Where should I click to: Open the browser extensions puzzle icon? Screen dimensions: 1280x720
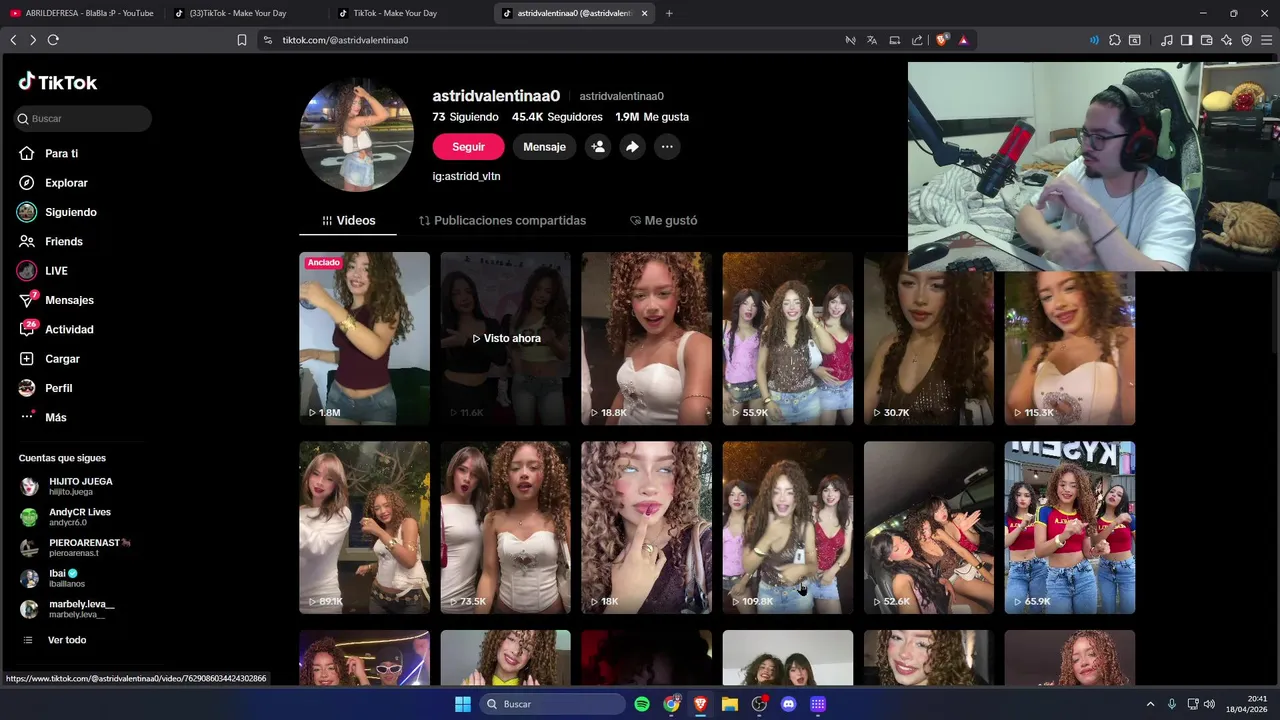click(x=1115, y=40)
